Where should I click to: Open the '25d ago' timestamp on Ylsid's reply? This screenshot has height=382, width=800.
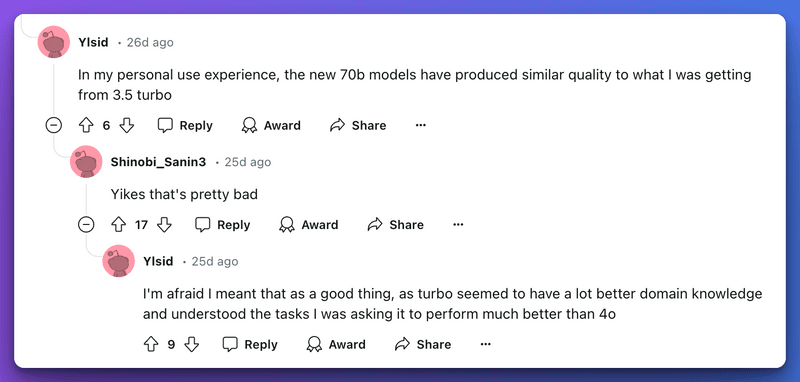tap(215, 262)
